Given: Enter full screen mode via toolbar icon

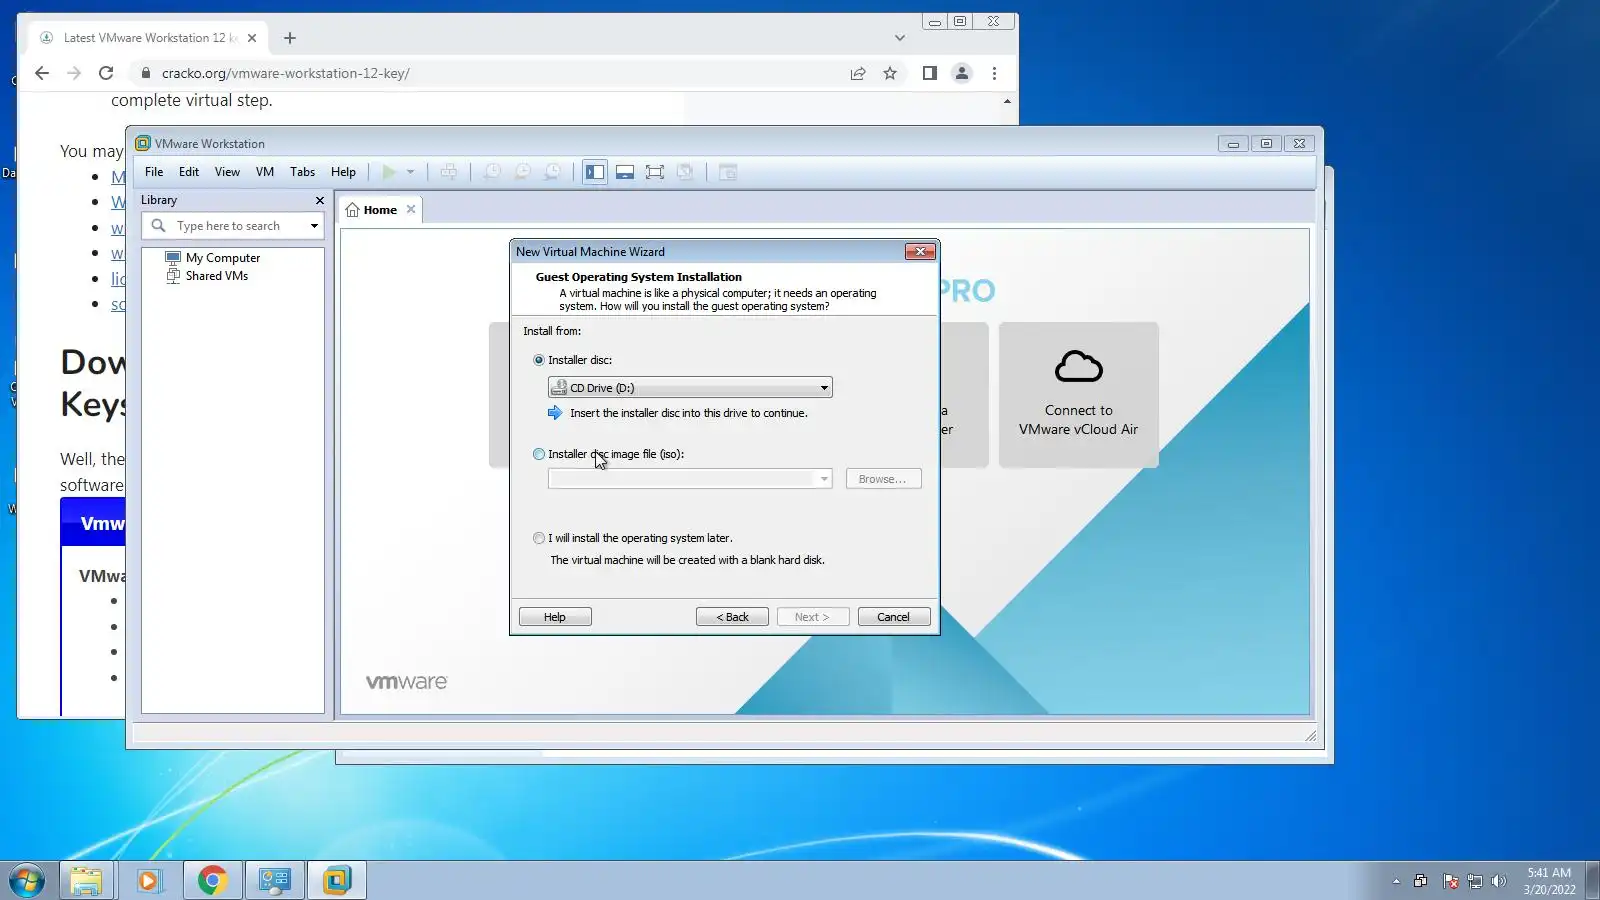Looking at the screenshot, I should tap(655, 172).
